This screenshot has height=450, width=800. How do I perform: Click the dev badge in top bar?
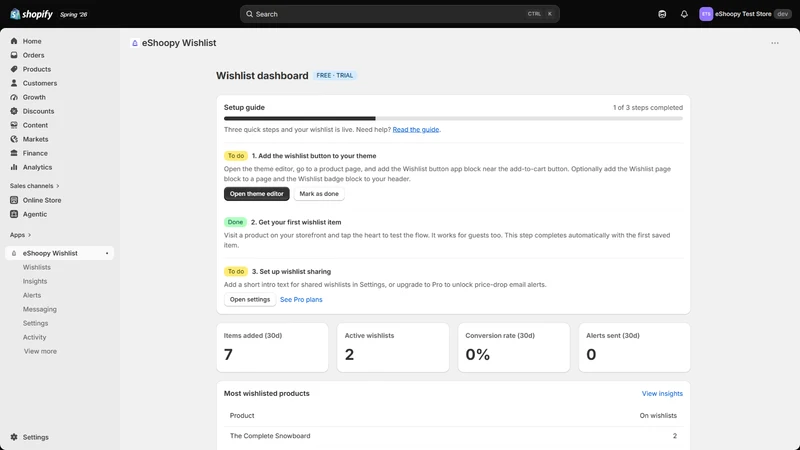coord(783,14)
